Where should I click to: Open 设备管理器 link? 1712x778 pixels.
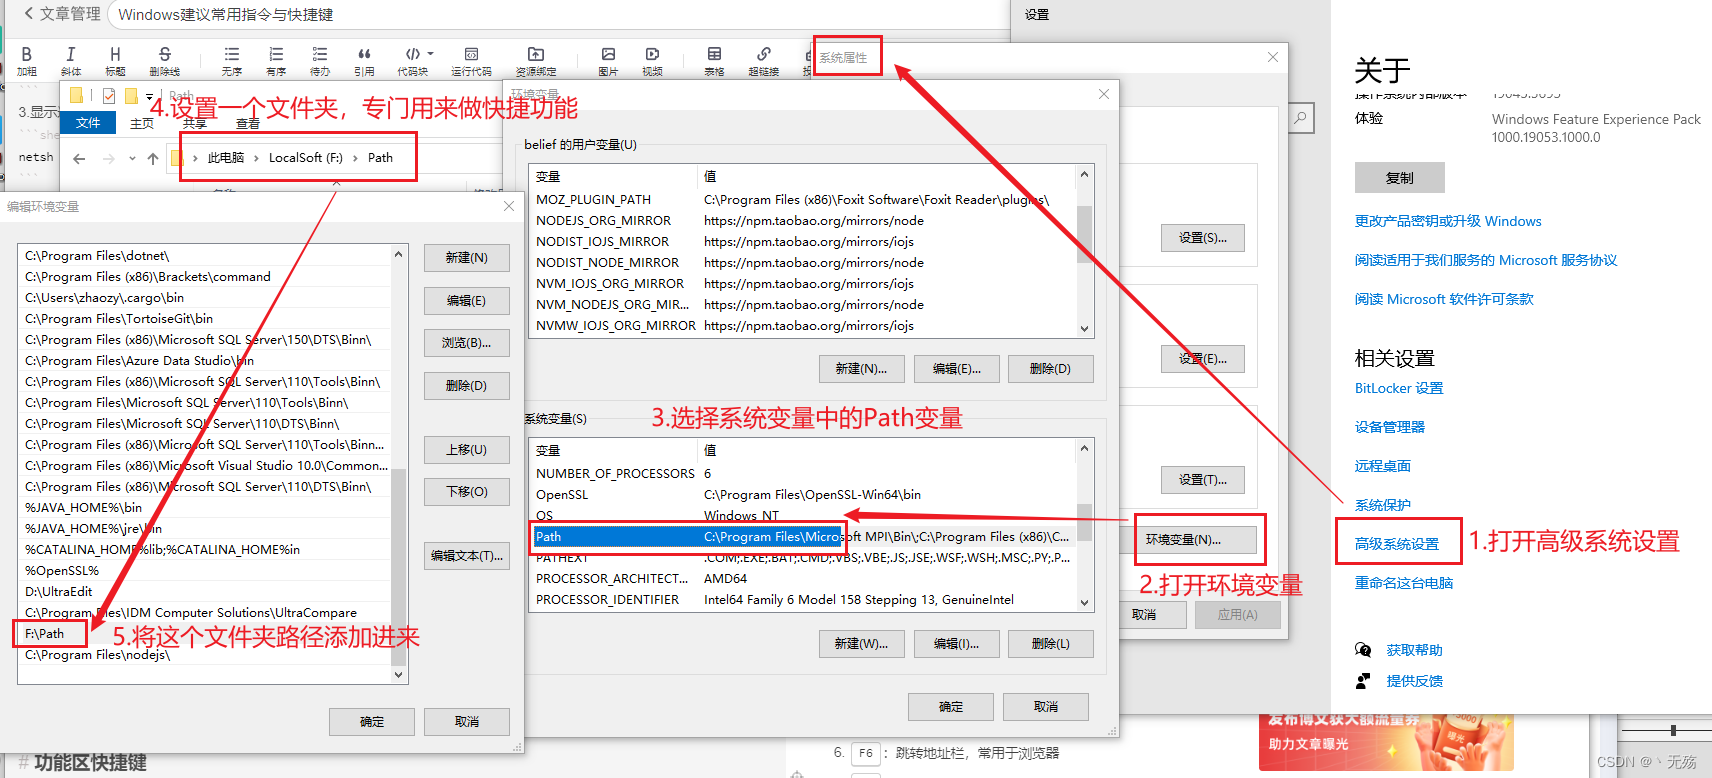1389,427
